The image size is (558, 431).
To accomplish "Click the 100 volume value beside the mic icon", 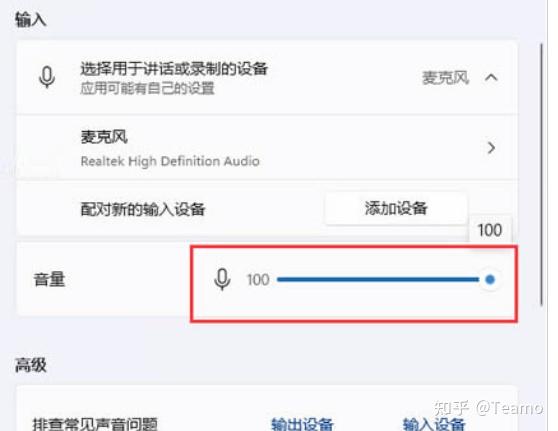I will [x=258, y=280].
